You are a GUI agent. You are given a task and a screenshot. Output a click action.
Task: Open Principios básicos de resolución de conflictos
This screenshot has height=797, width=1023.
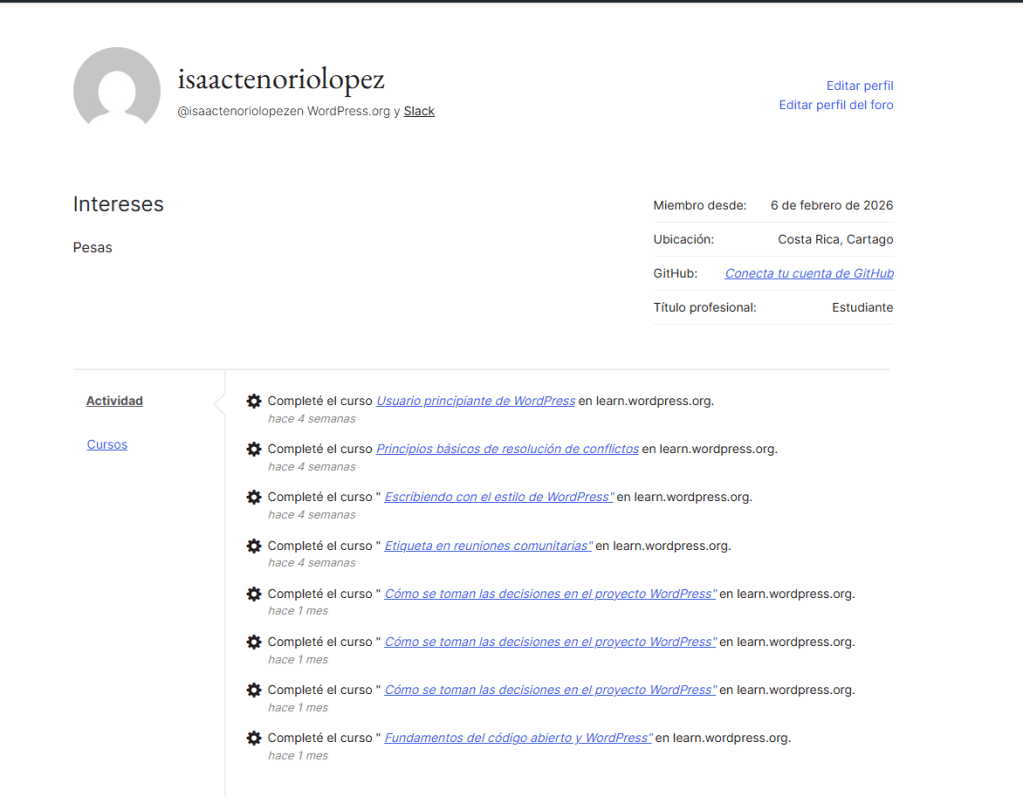pos(507,449)
